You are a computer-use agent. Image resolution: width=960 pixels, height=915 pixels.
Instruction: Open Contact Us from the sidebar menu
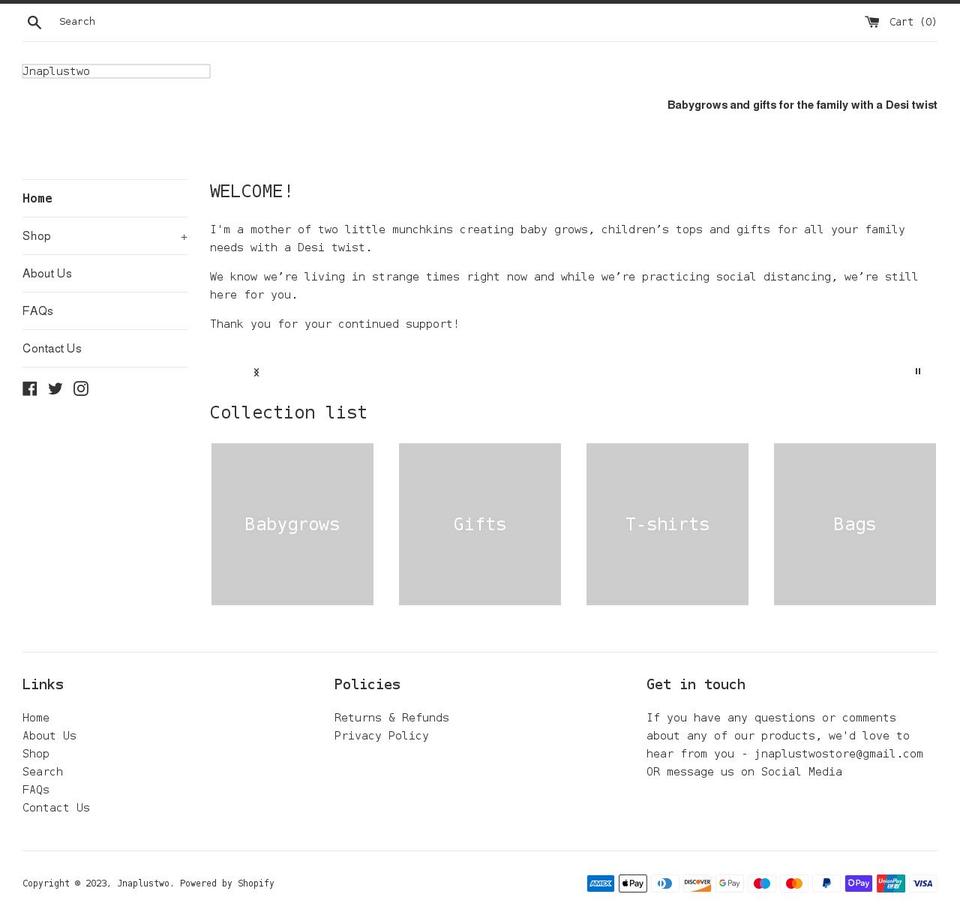click(52, 348)
